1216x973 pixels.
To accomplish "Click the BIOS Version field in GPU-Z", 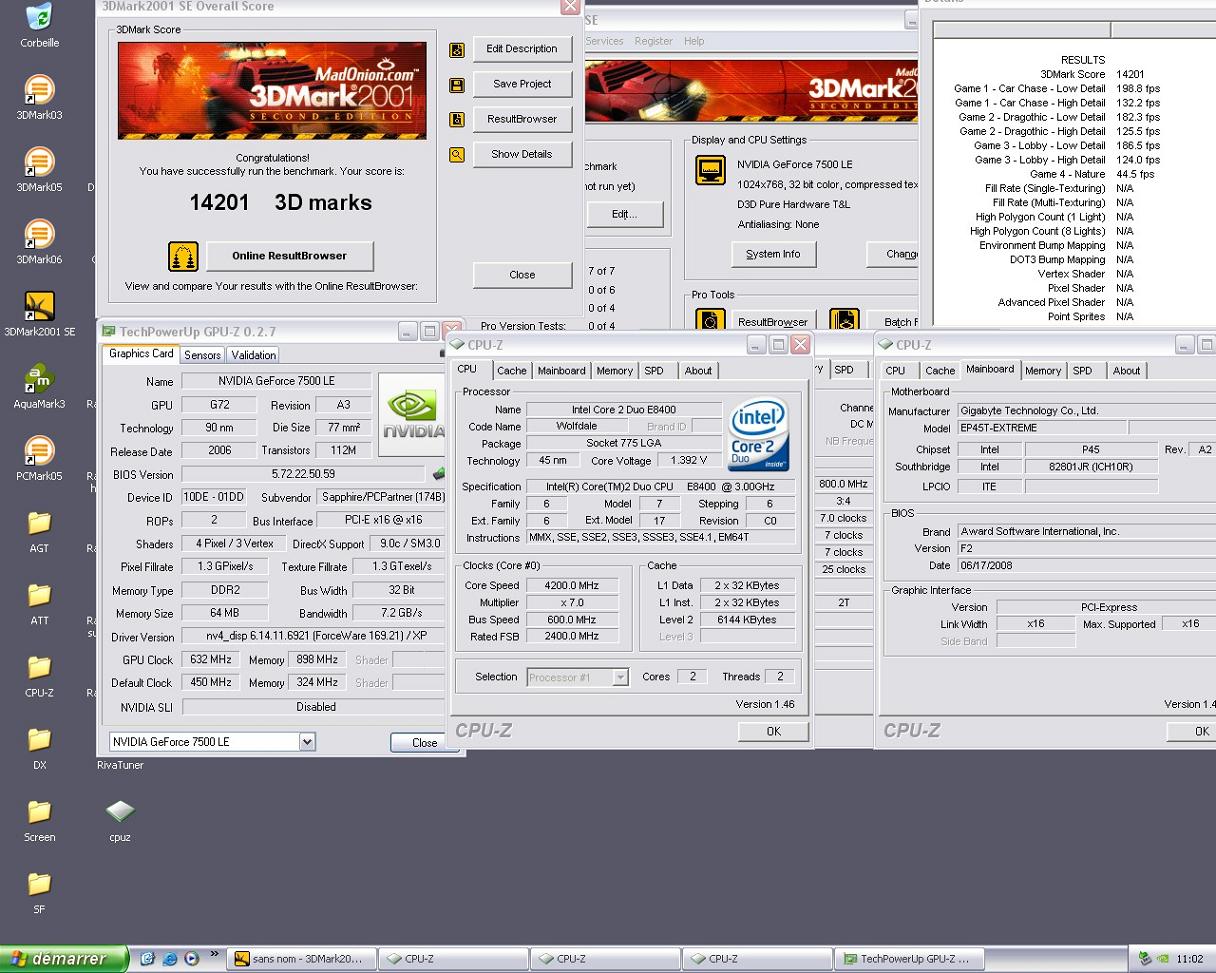I will [x=303, y=474].
